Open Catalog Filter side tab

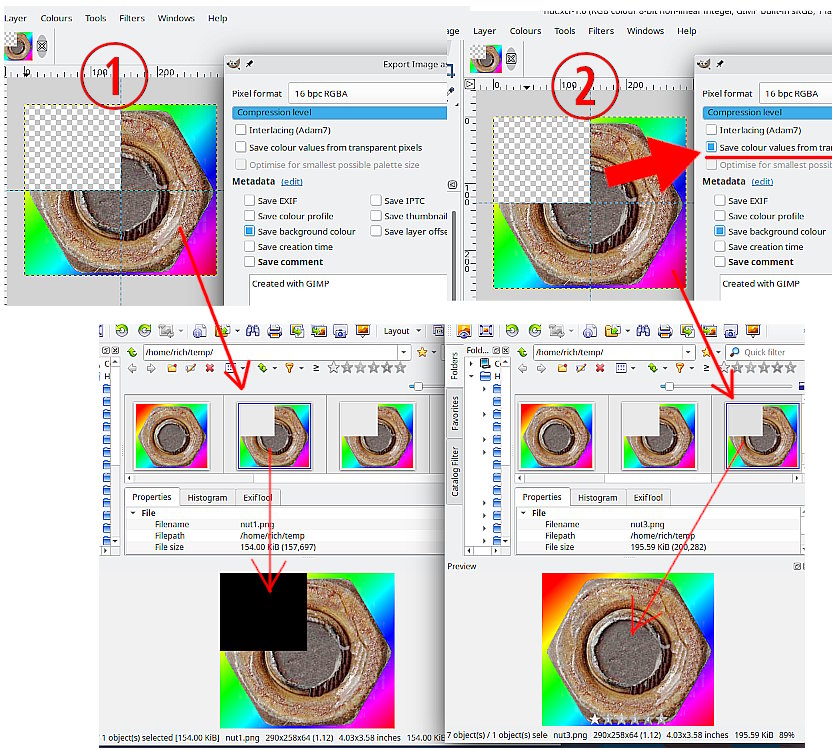point(455,471)
